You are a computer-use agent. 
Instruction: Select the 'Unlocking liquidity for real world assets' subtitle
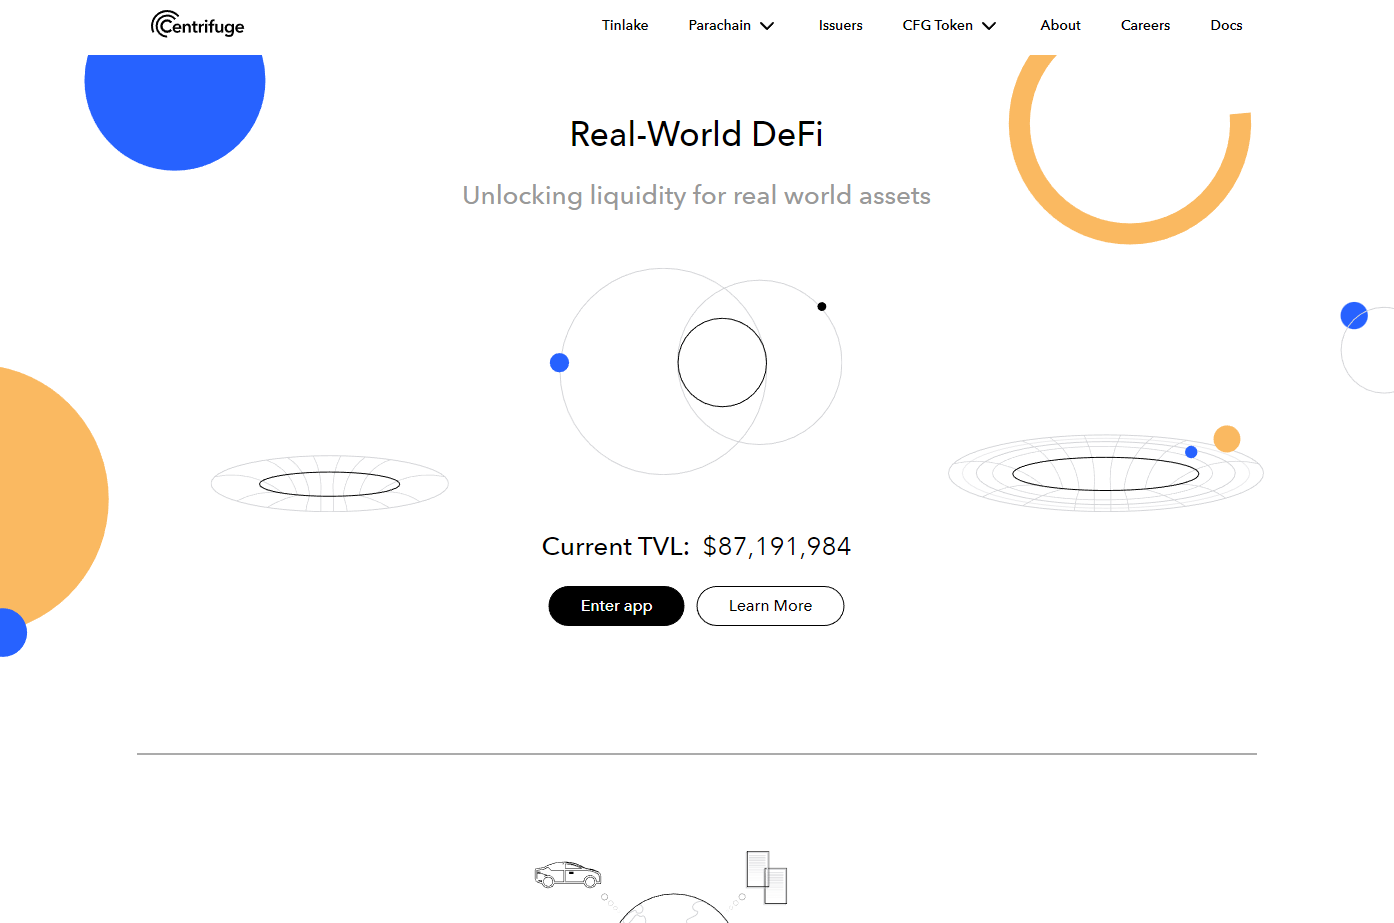pos(697,196)
